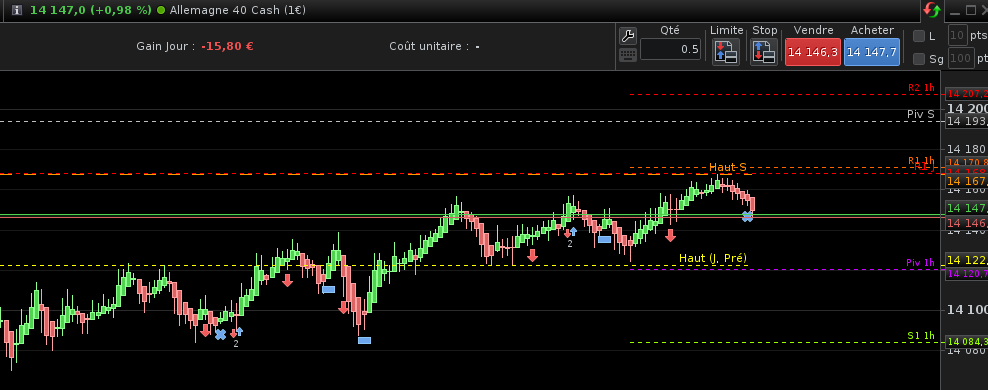Click the Coût unitaire label
Viewport: 988px width, 390px height.
[429, 46]
